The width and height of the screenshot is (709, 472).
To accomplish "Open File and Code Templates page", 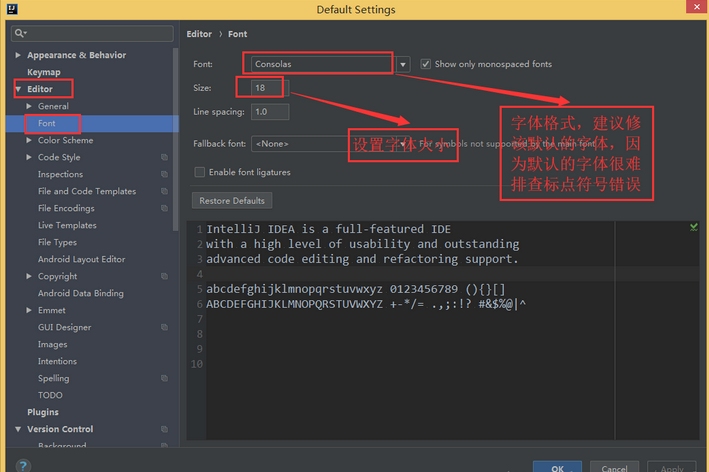I will click(87, 191).
